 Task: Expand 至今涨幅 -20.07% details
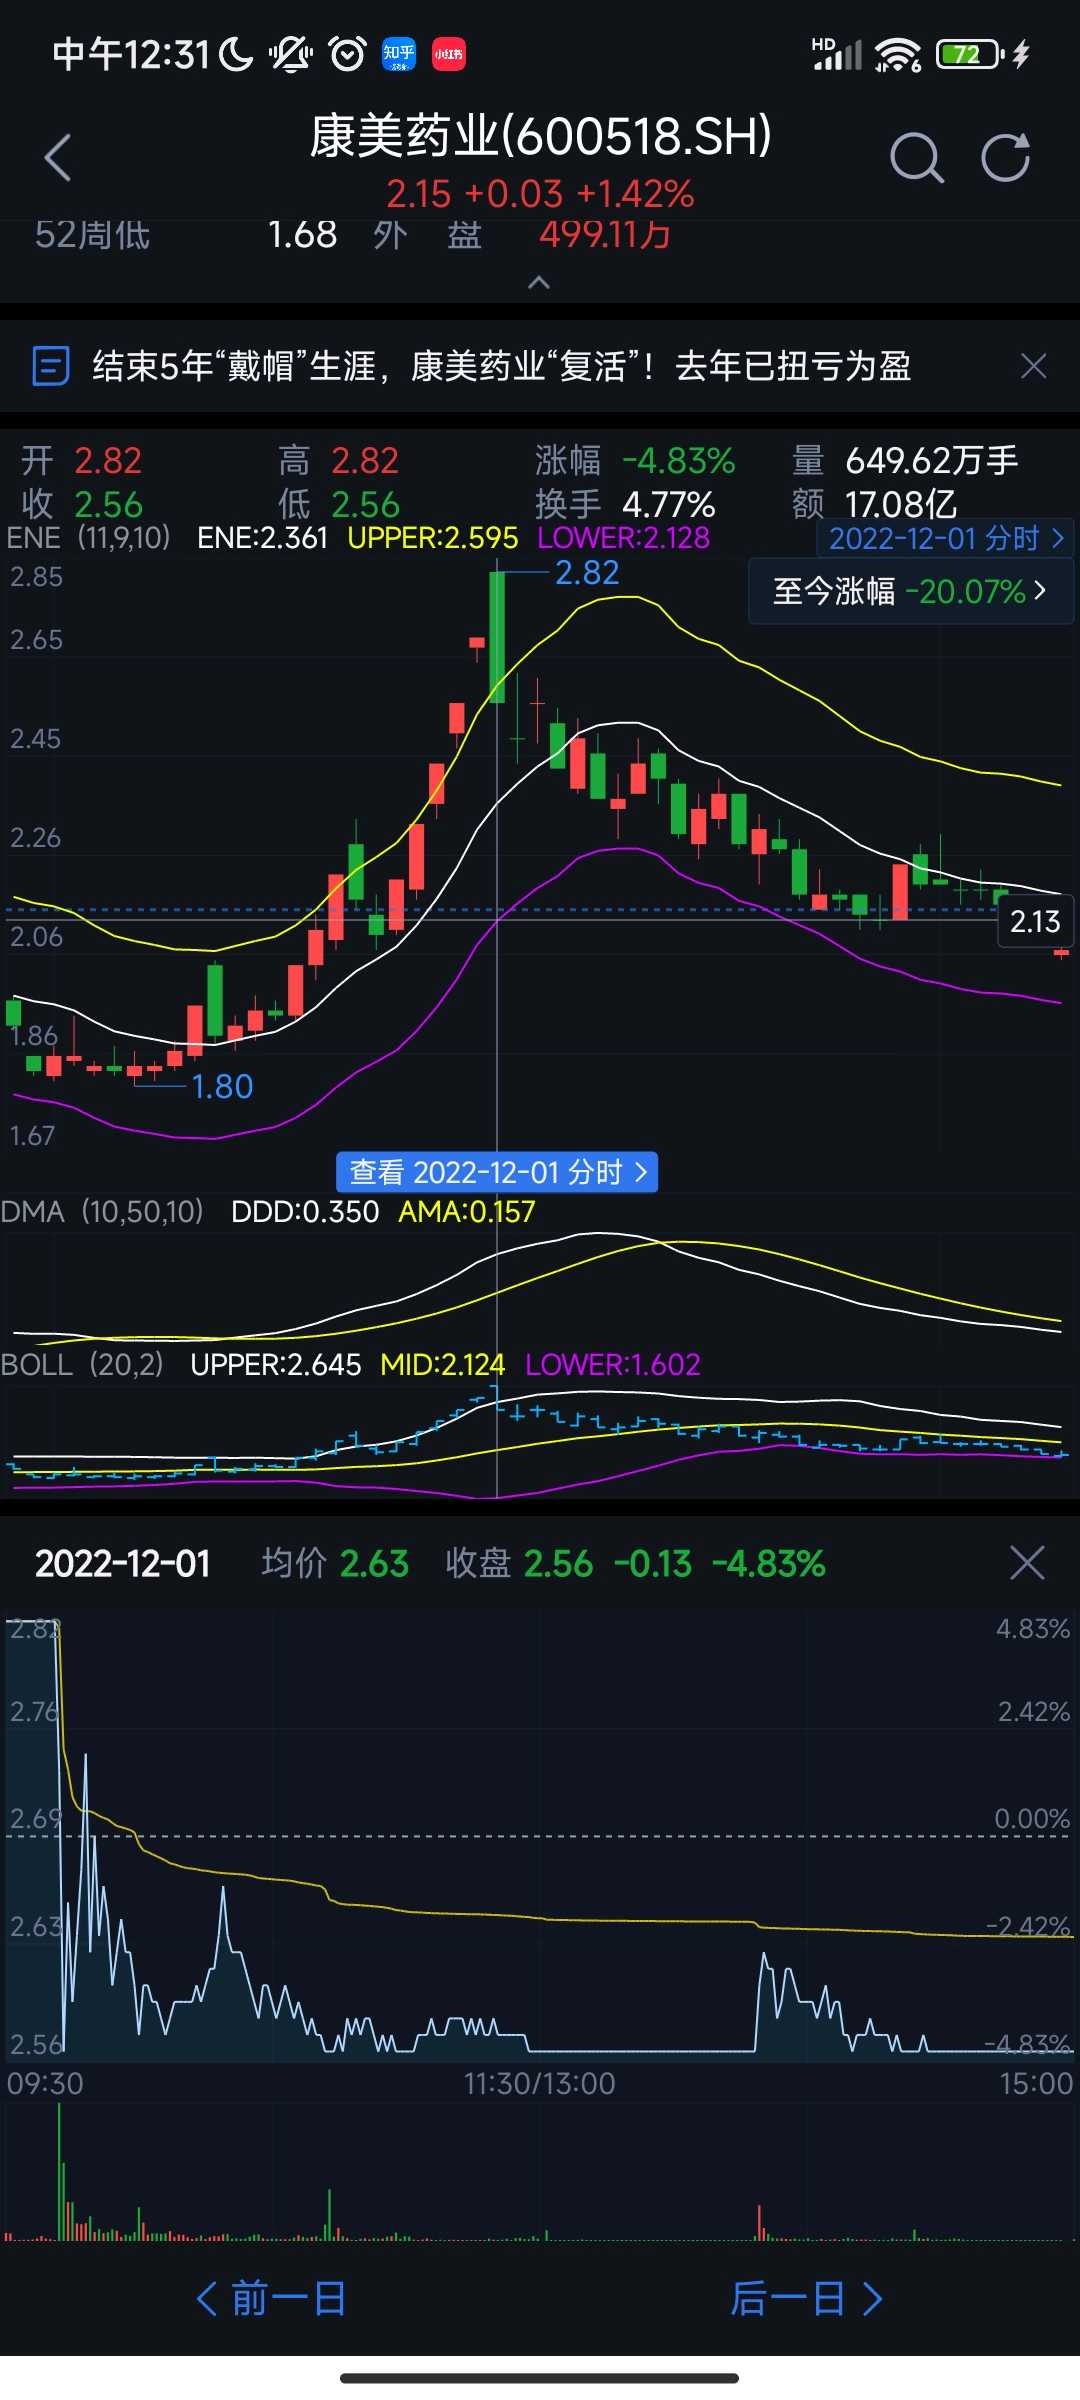tap(911, 591)
